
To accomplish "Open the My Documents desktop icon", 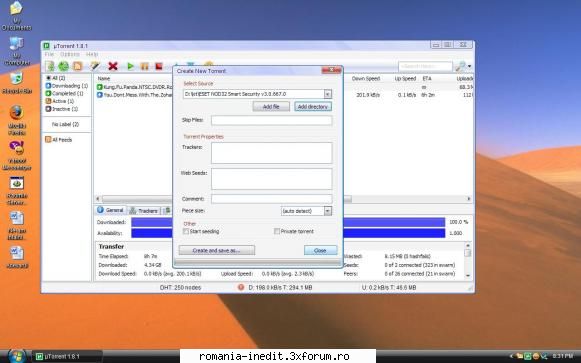I will tap(16, 16).
